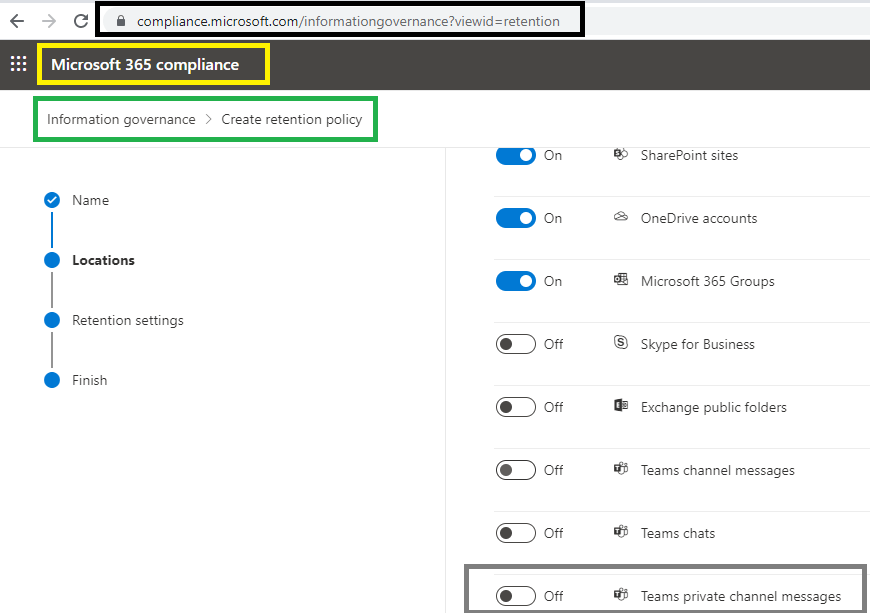Select the Exchange public folders icon
The width and height of the screenshot is (870, 613).
click(619, 406)
